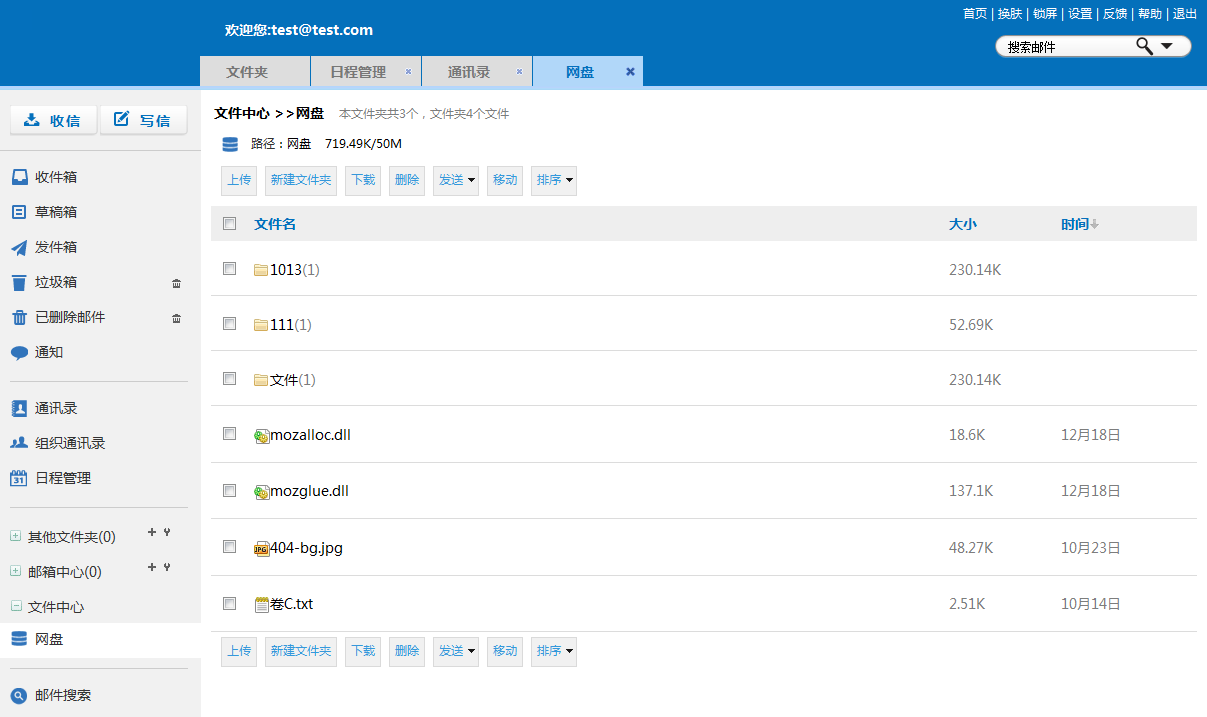The image size is (1207, 717).
Task: Toggle the select-all checkbox in the file header
Action: 230,224
